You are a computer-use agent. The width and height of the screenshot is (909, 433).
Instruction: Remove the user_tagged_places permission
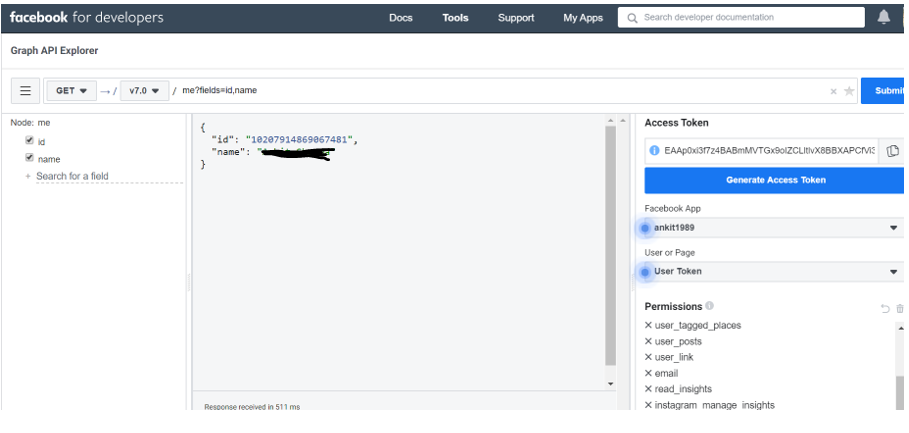[x=648, y=325]
